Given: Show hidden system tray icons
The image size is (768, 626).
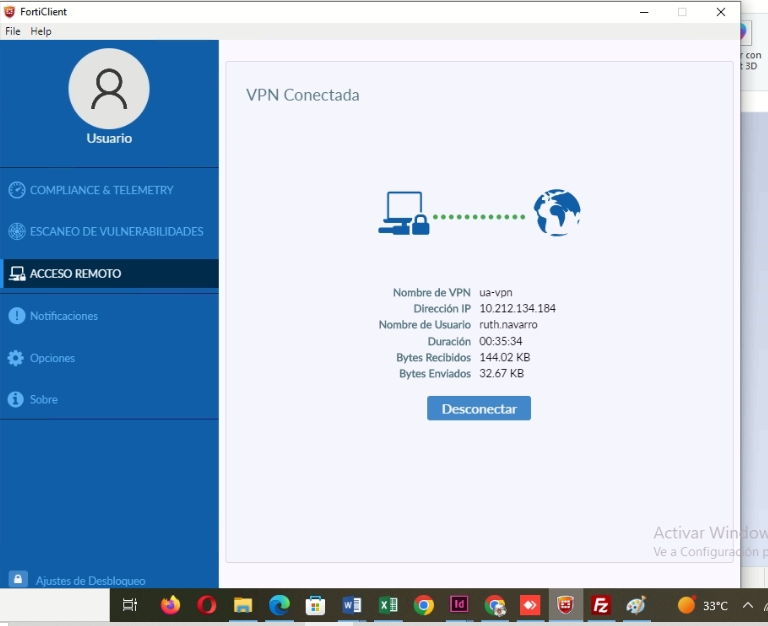Looking at the screenshot, I should point(748,605).
